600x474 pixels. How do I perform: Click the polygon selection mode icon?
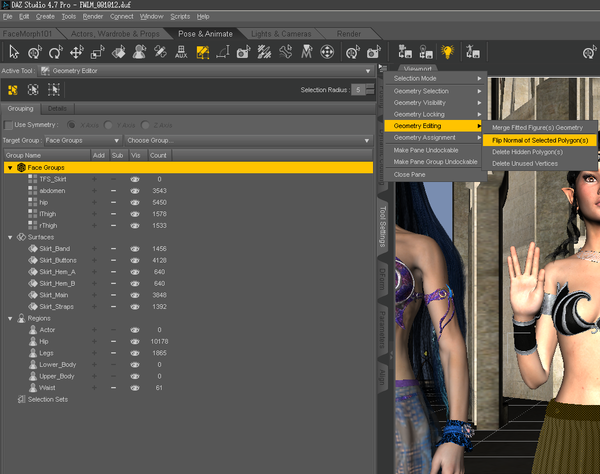13,90
